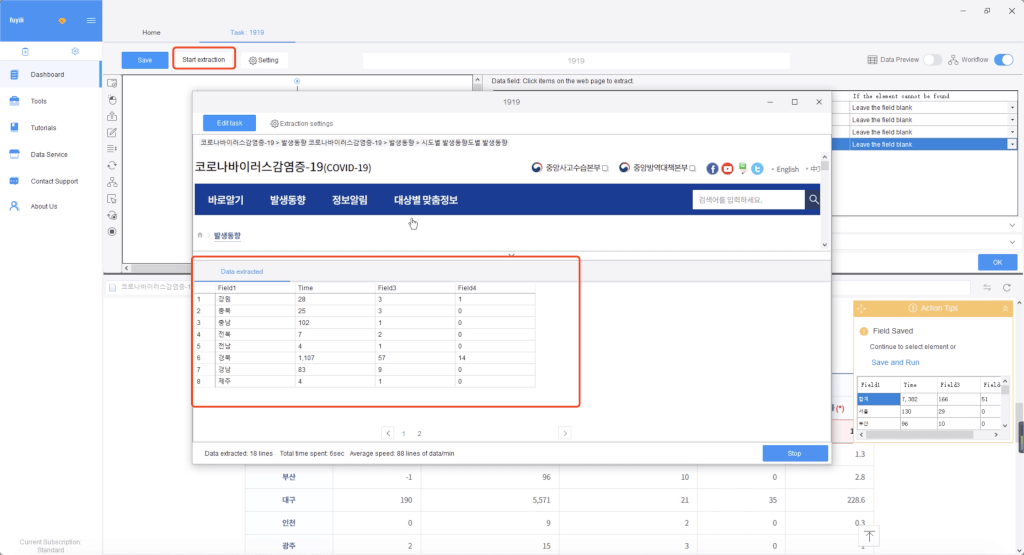Toggle the Workflow switch
1024x555 pixels.
pos(1004,60)
